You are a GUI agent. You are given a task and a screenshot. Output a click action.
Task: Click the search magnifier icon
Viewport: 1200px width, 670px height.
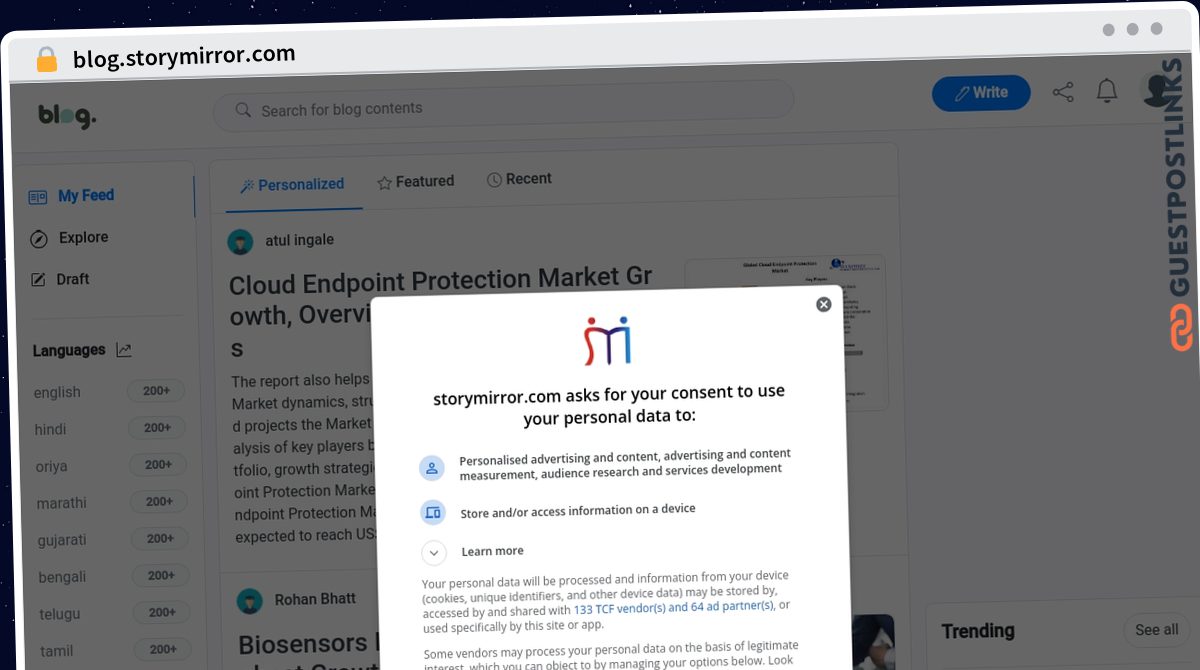pos(243,110)
